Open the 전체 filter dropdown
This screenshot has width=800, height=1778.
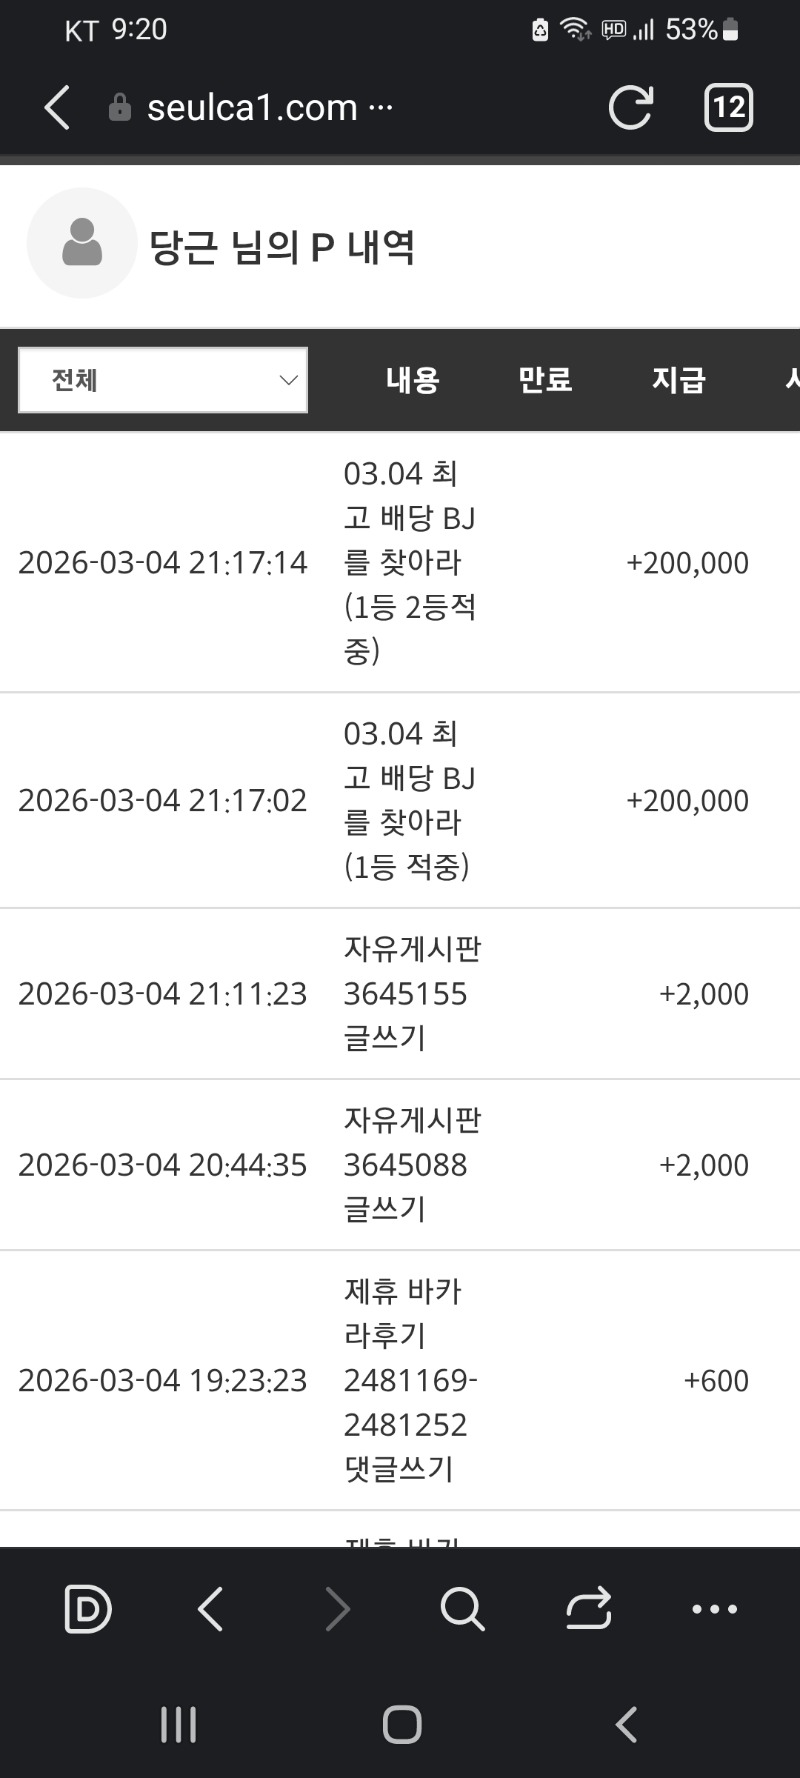click(163, 380)
